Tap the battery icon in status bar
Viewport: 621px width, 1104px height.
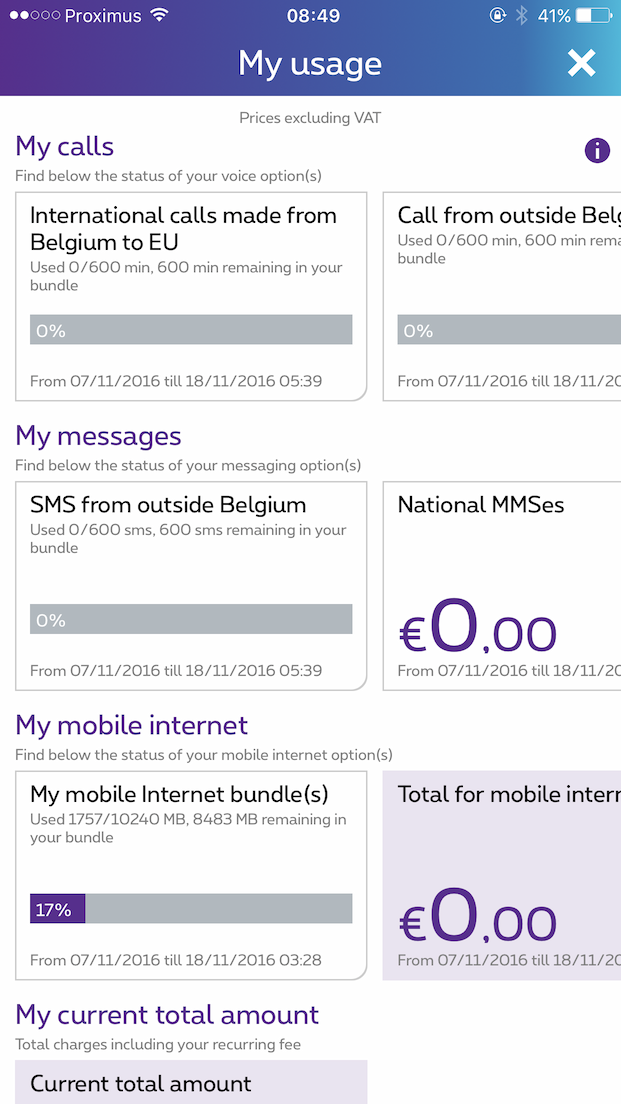(x=594, y=16)
